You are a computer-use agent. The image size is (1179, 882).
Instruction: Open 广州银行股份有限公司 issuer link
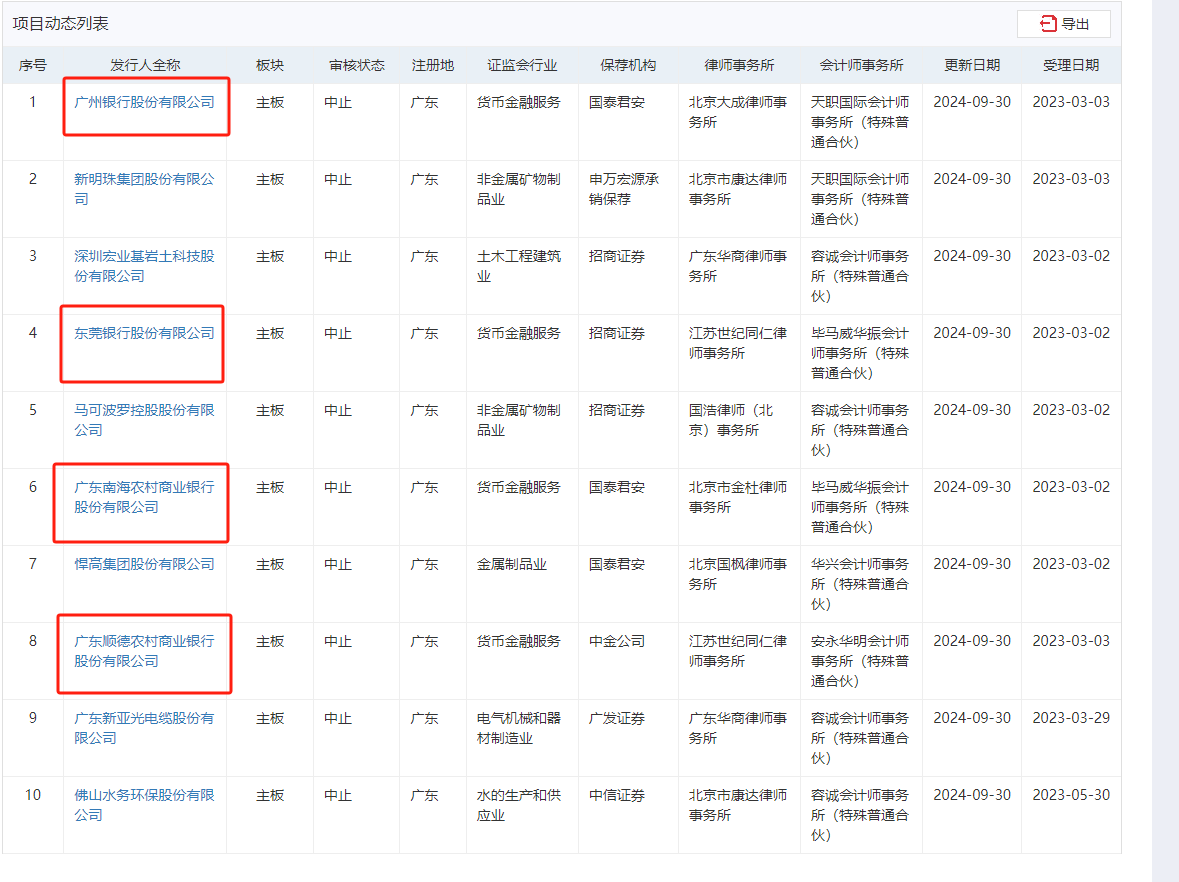tap(144, 102)
